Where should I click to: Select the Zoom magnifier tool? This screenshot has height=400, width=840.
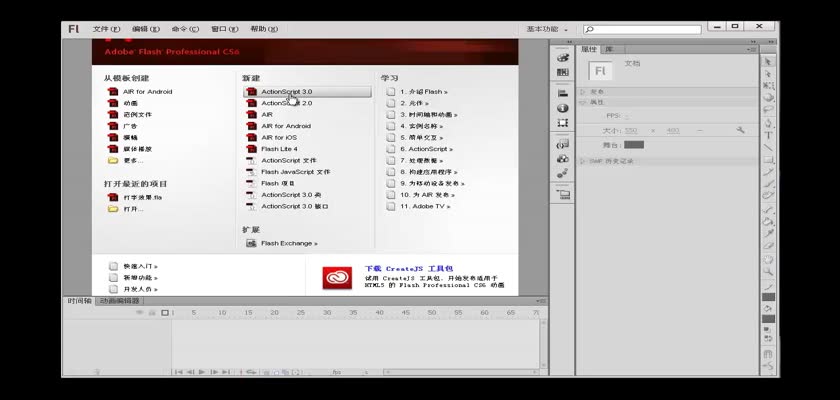click(768, 271)
